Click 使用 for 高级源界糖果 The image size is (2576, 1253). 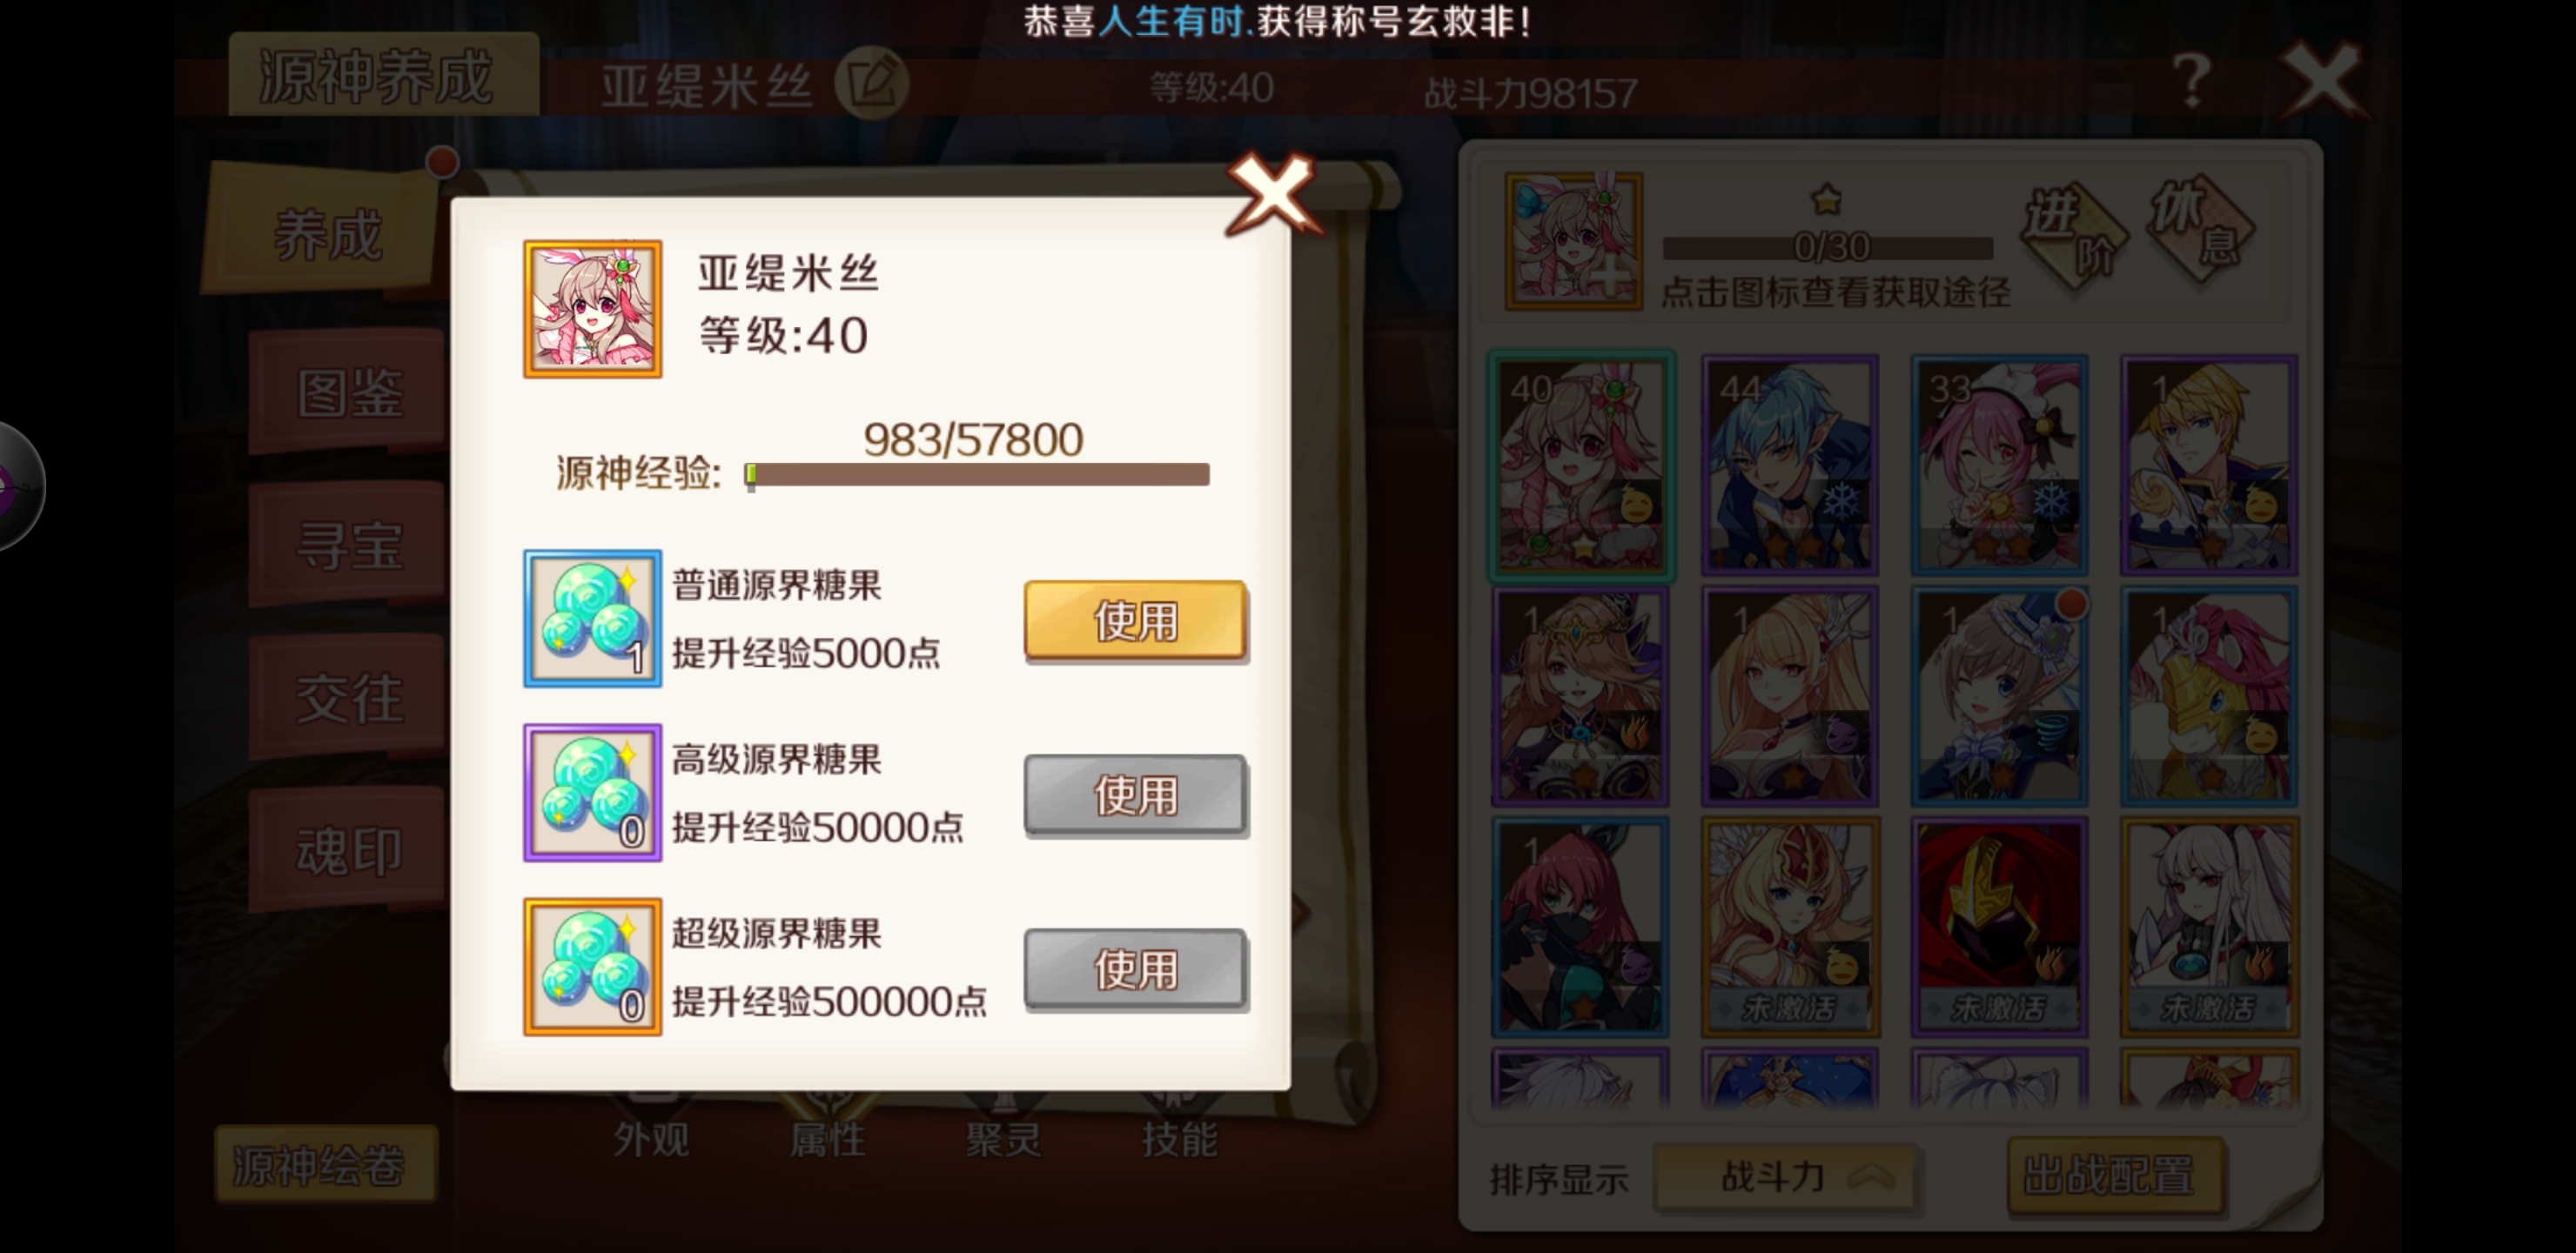[x=1135, y=795]
